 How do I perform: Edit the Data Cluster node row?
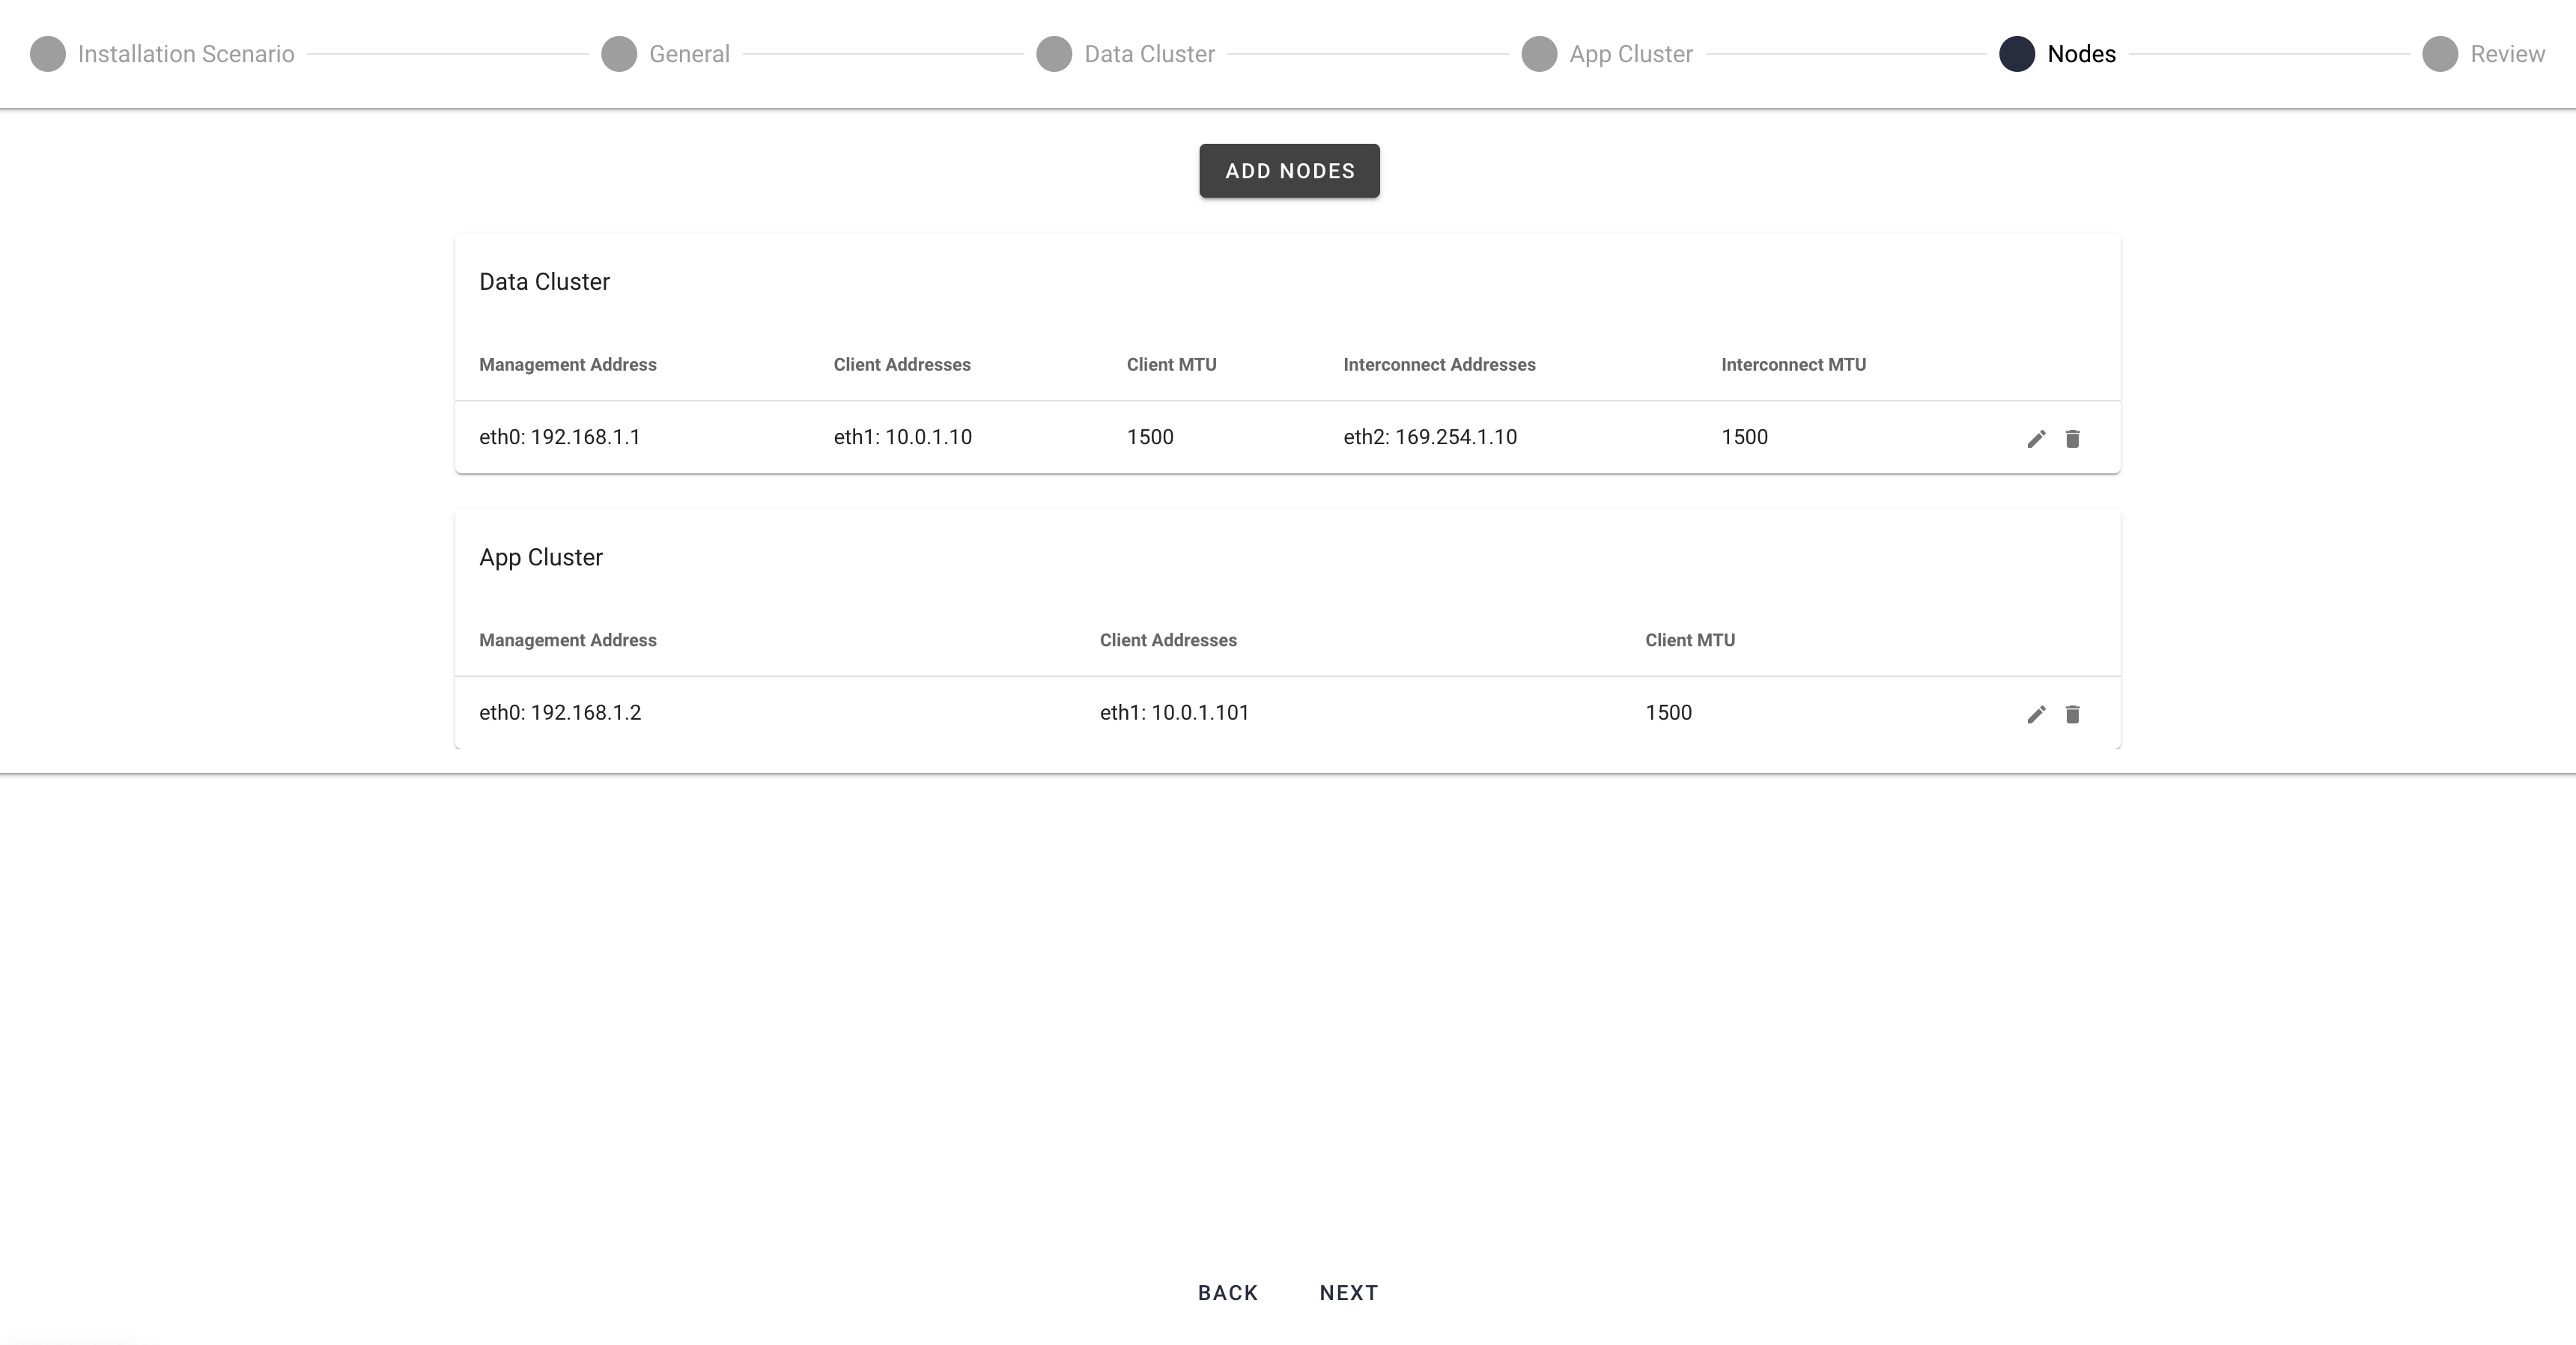point(2036,438)
